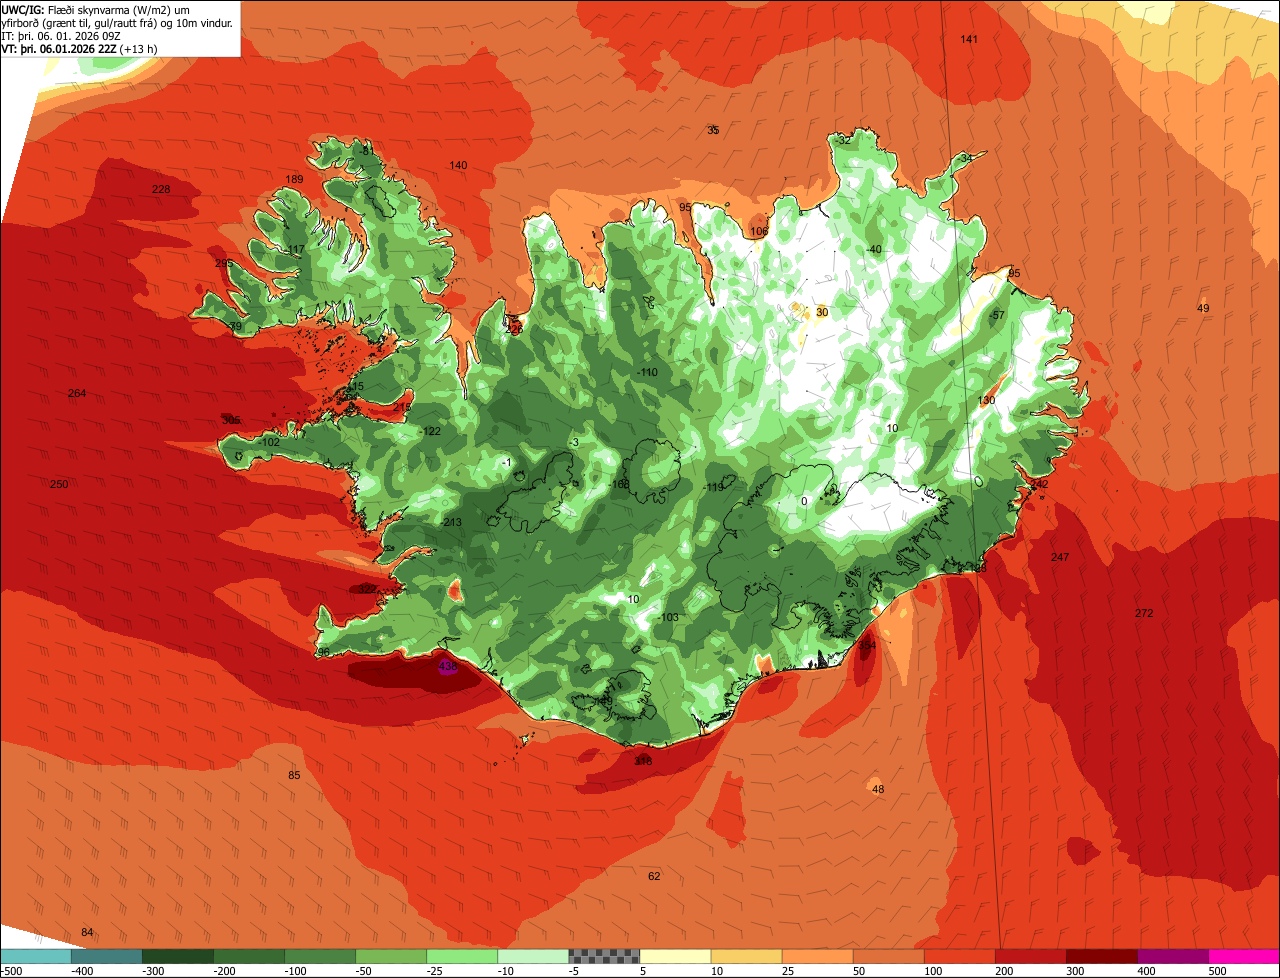Click the map value '85' southwest of Iceland
Viewport: 1280px width, 978px height.
pyautogui.click(x=294, y=775)
